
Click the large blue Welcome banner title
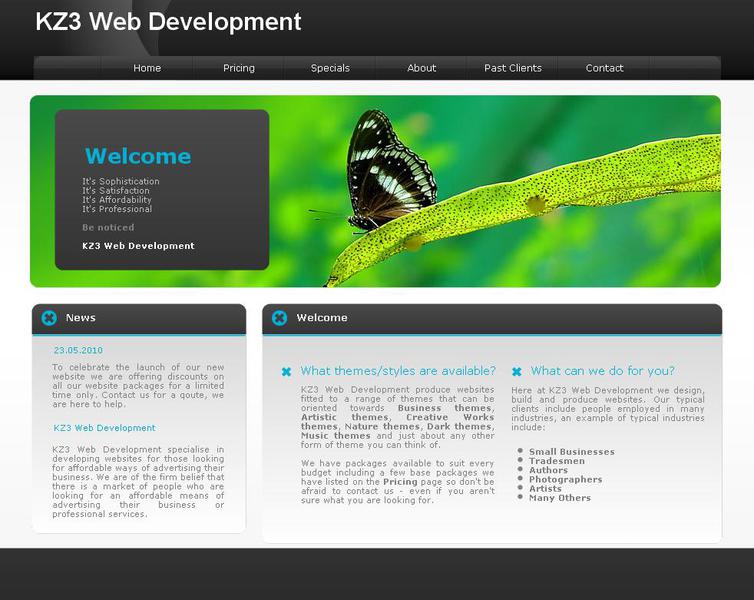pos(138,156)
